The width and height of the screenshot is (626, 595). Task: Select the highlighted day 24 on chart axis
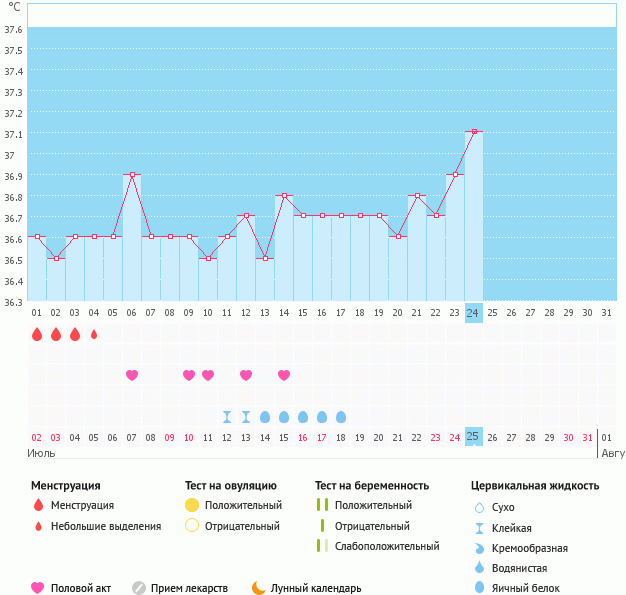(x=473, y=313)
